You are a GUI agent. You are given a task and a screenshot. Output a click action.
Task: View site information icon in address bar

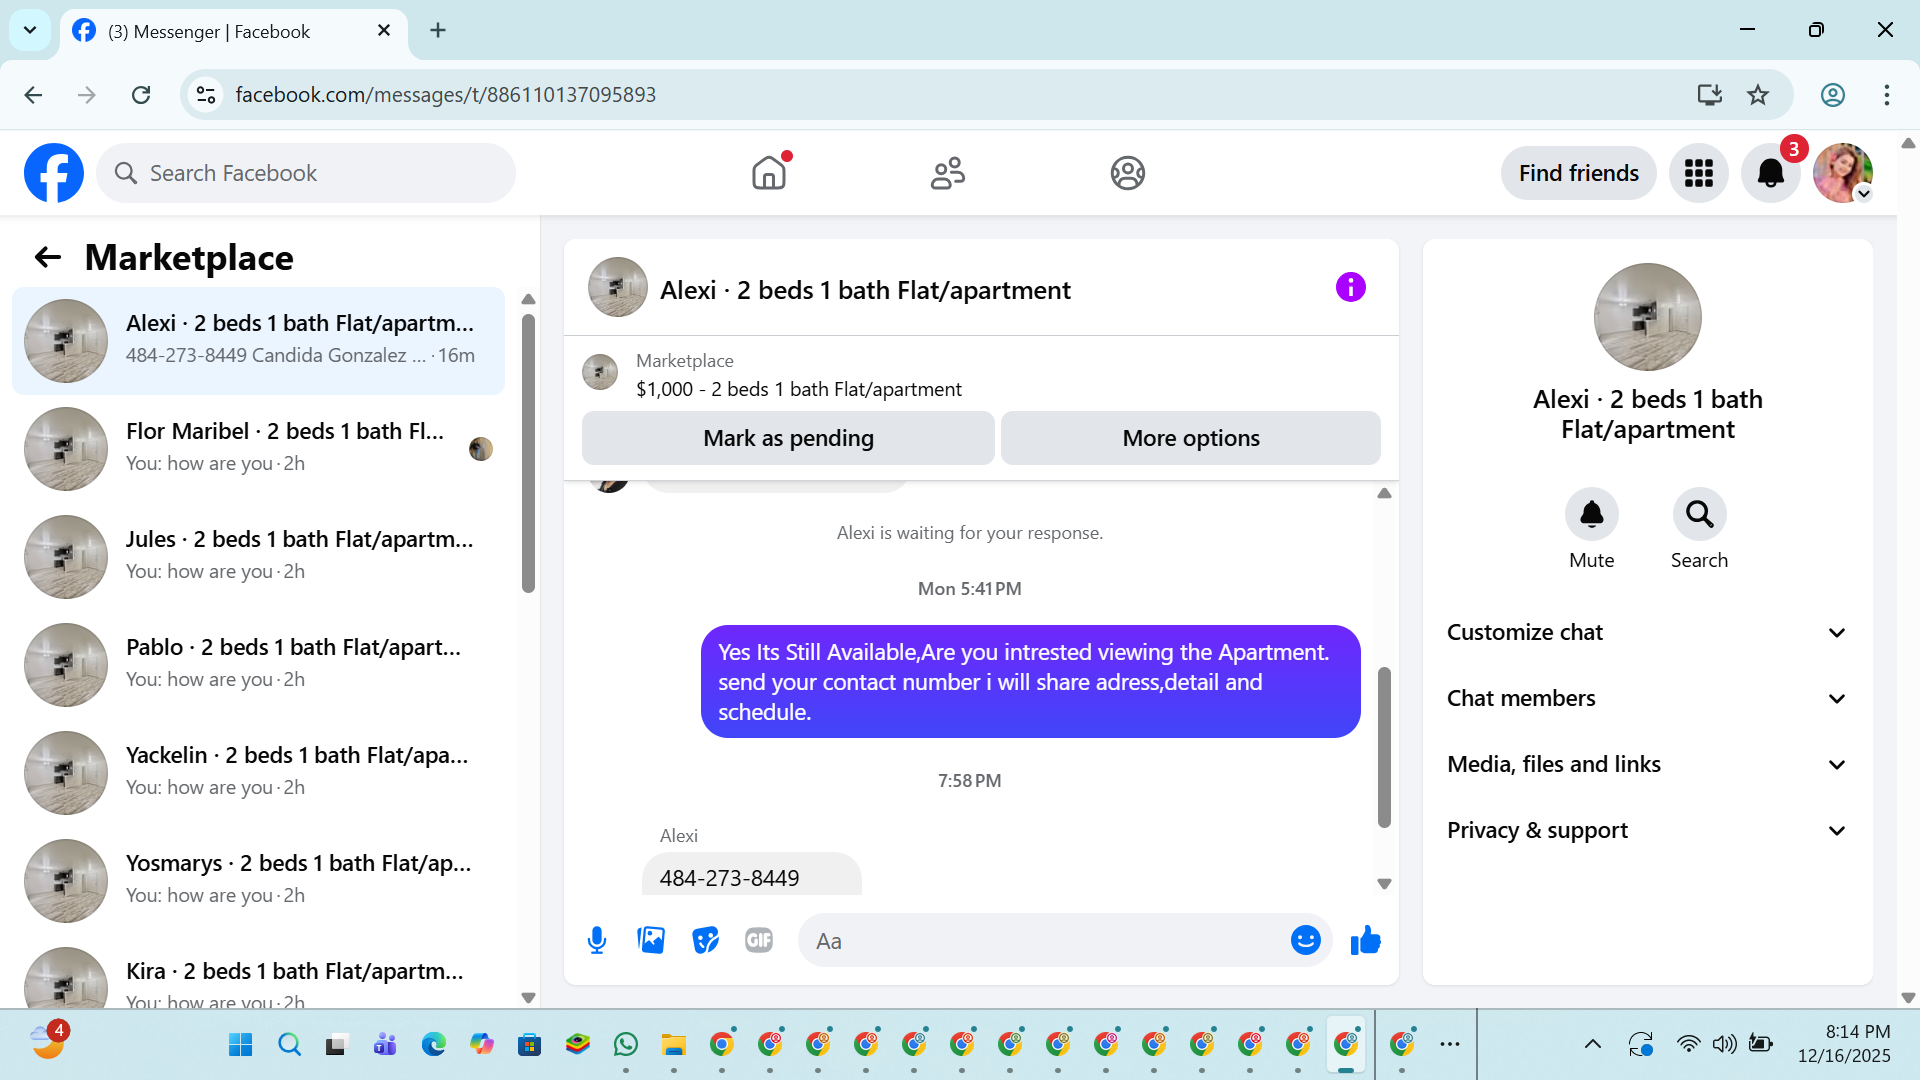coord(206,95)
